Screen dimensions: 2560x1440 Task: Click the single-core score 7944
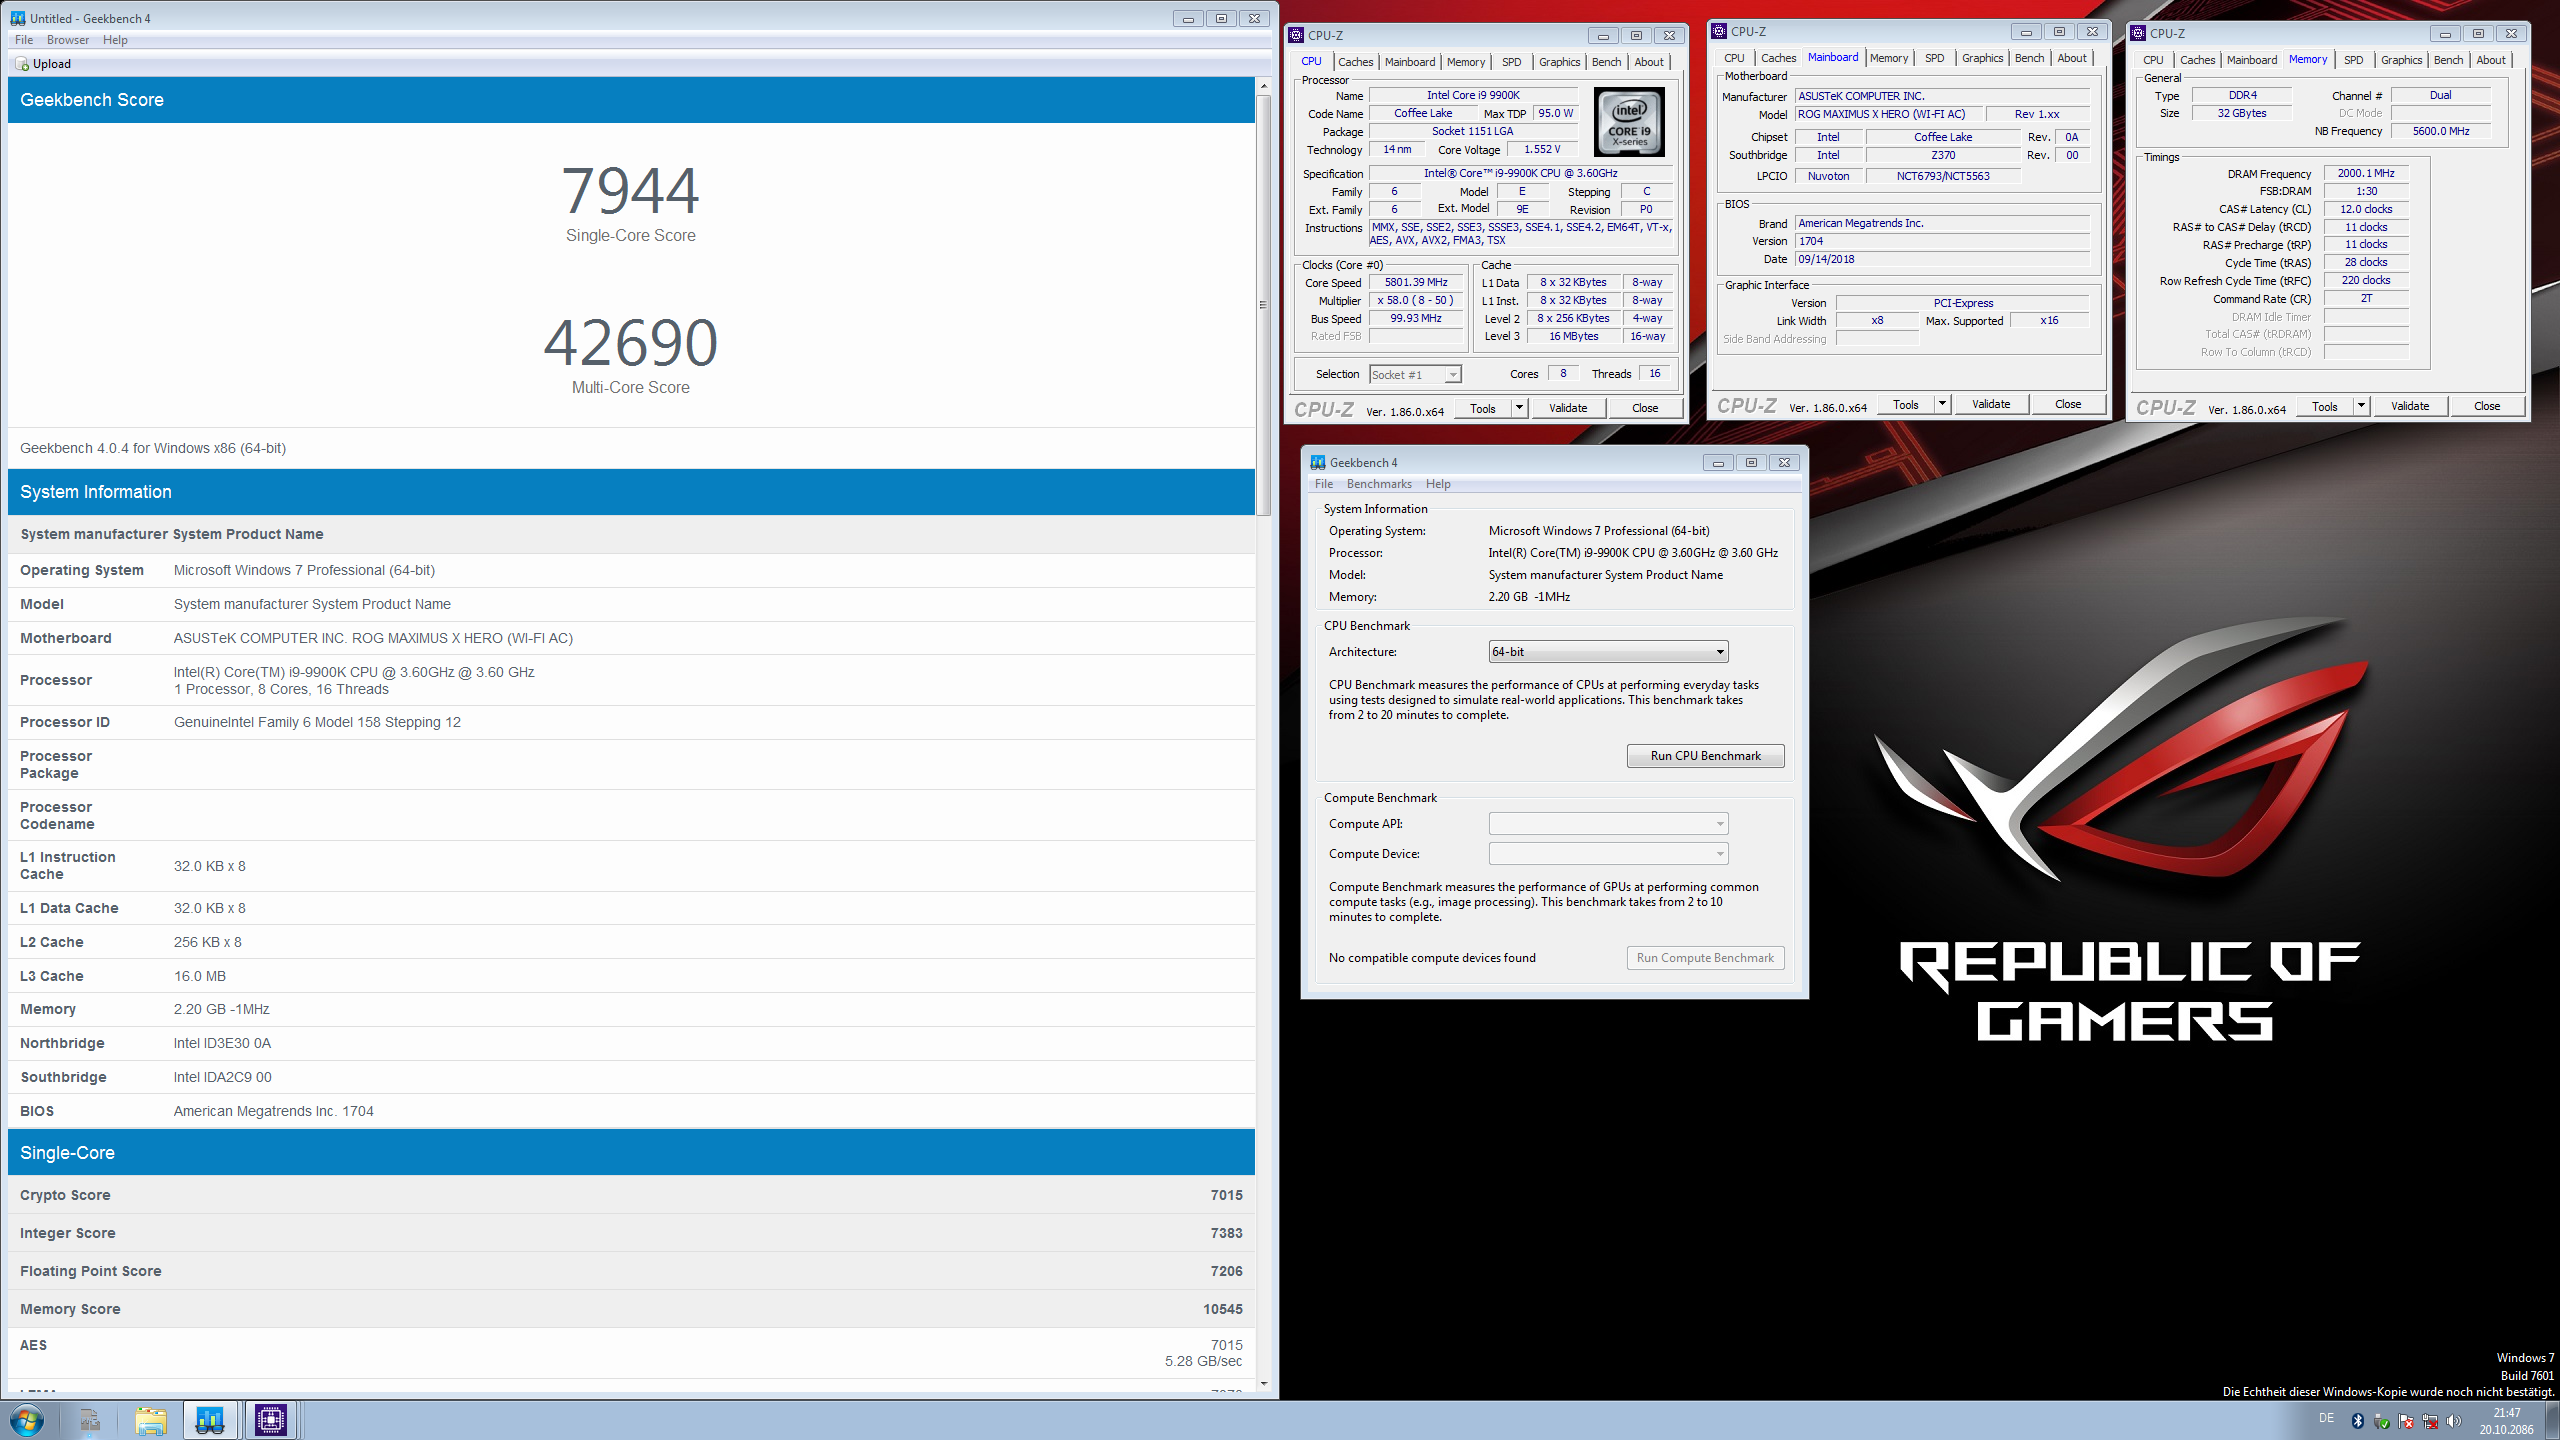(x=630, y=190)
